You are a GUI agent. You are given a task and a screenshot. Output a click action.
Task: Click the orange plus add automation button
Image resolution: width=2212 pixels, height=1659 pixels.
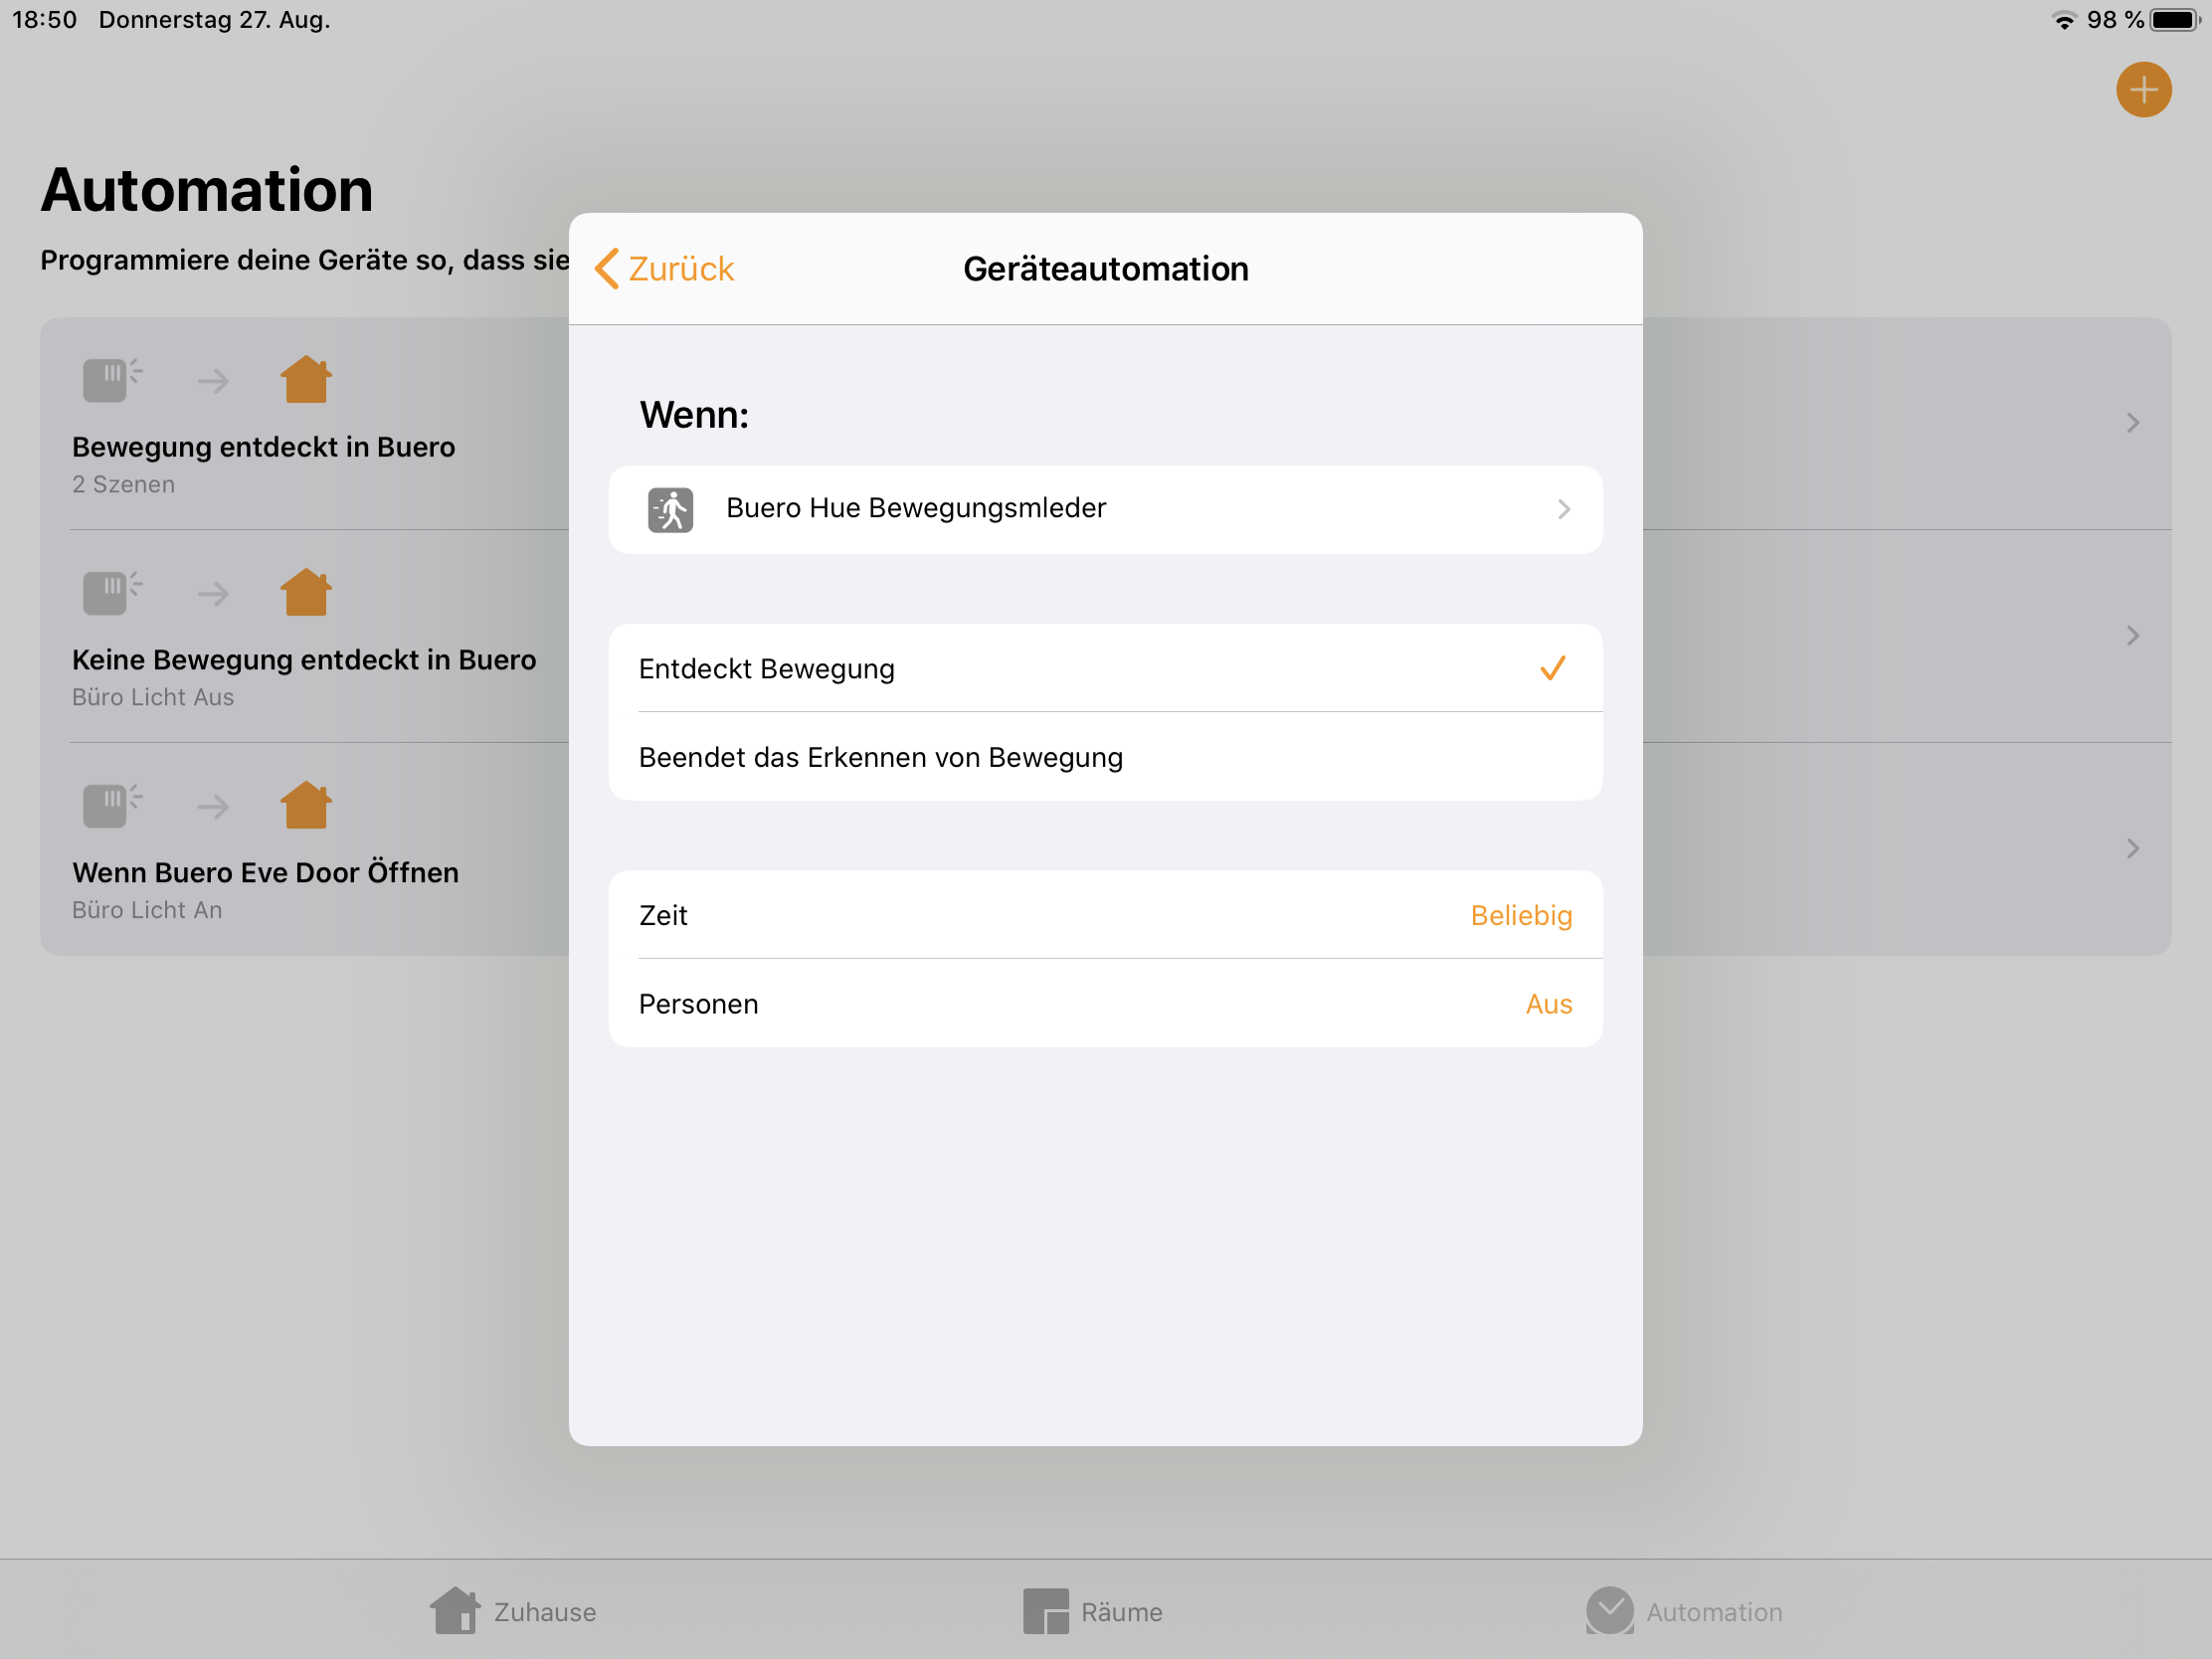click(x=2143, y=90)
